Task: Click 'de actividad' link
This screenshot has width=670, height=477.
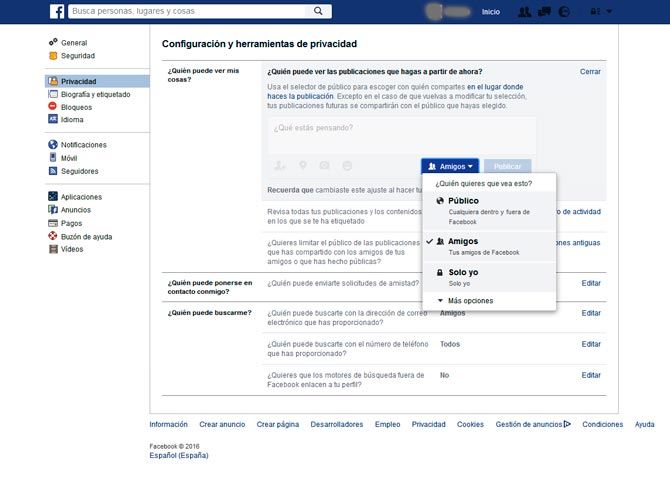Action: pyautogui.click(x=581, y=212)
